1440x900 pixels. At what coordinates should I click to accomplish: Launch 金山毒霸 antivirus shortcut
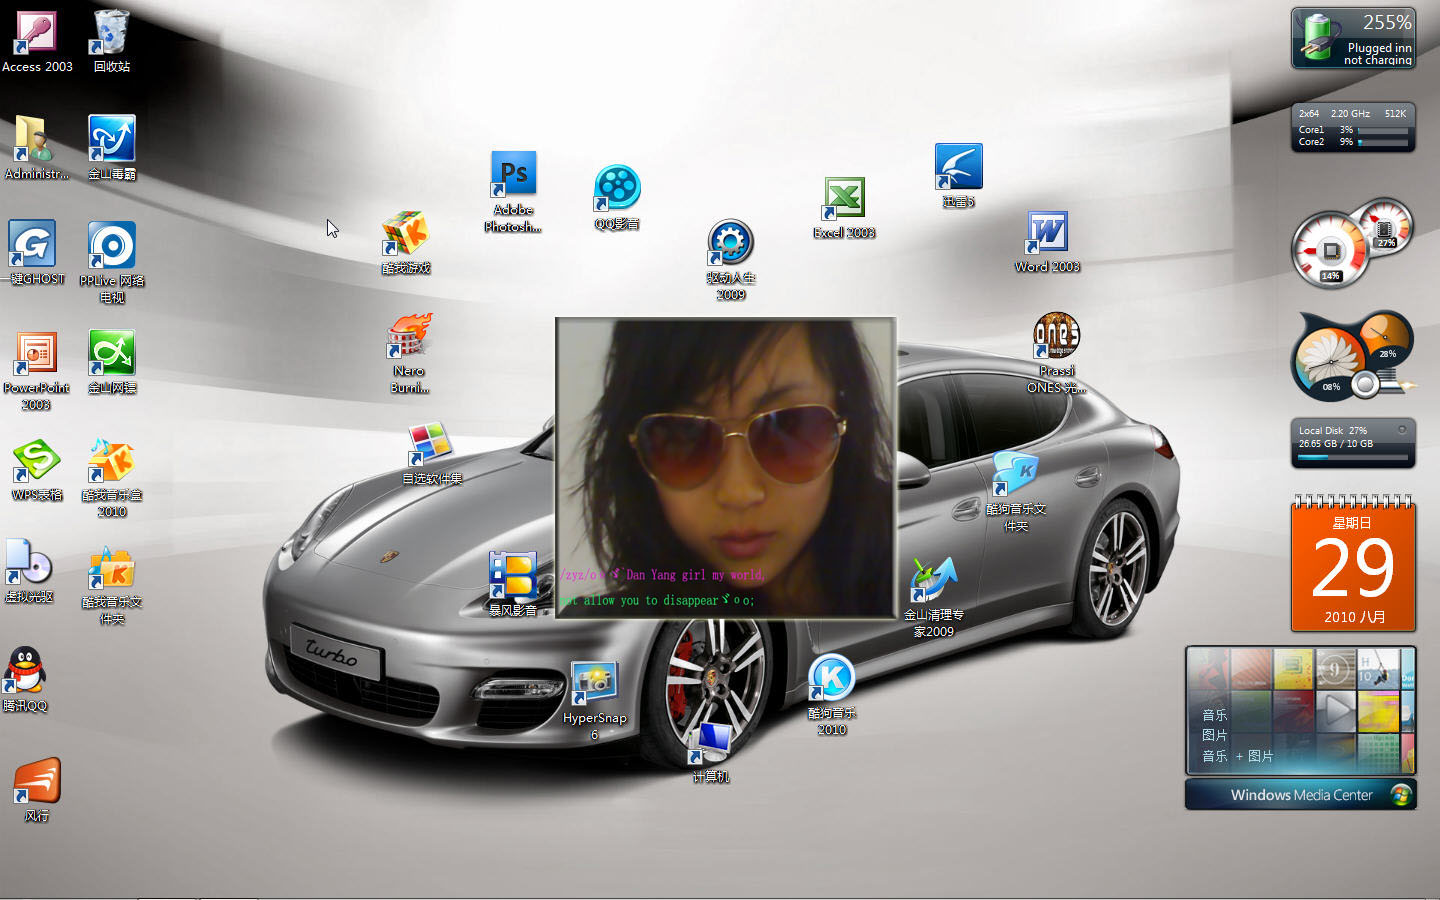(111, 147)
